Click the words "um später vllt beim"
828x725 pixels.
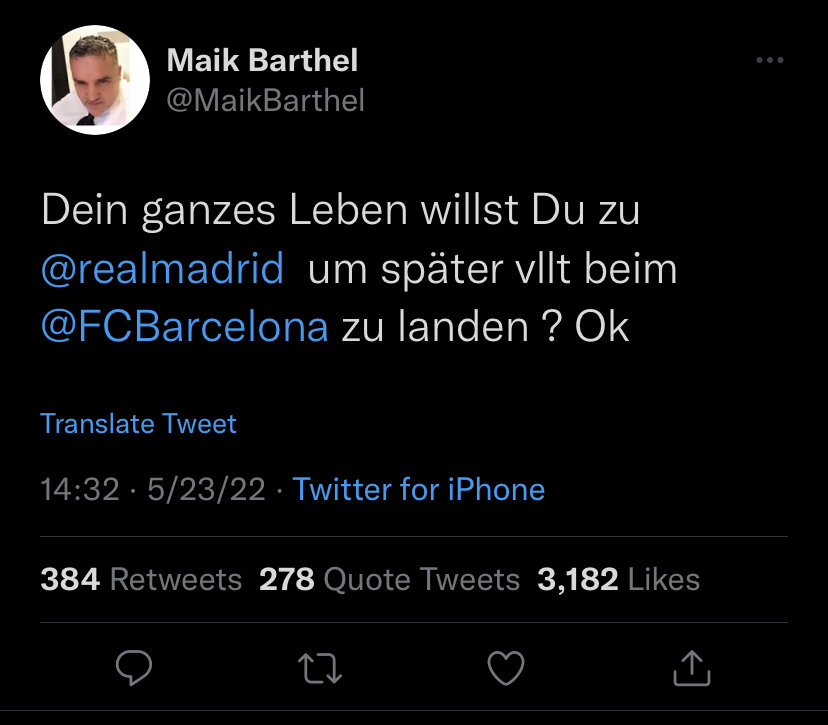pos(492,270)
